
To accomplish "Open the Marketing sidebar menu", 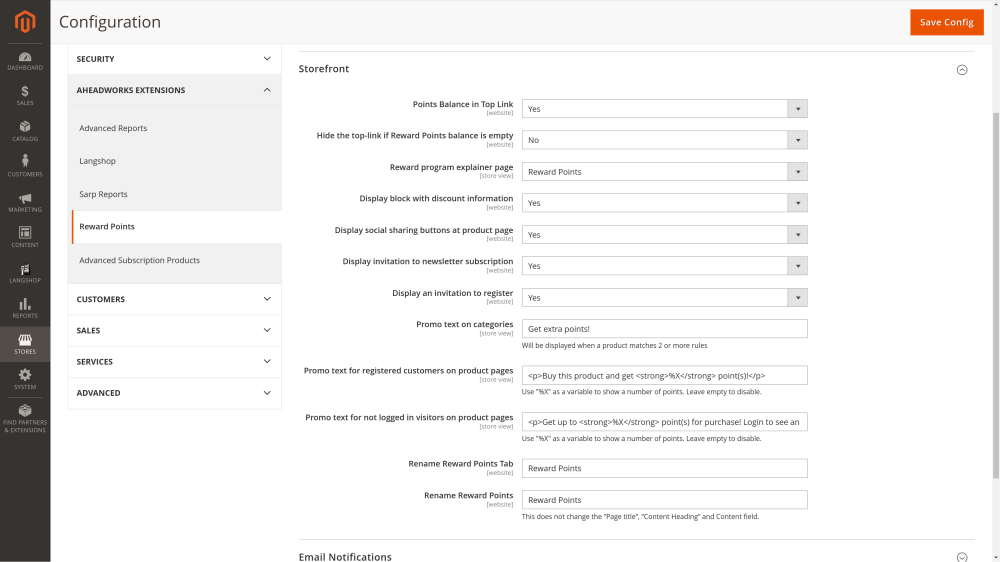I will click(x=25, y=202).
